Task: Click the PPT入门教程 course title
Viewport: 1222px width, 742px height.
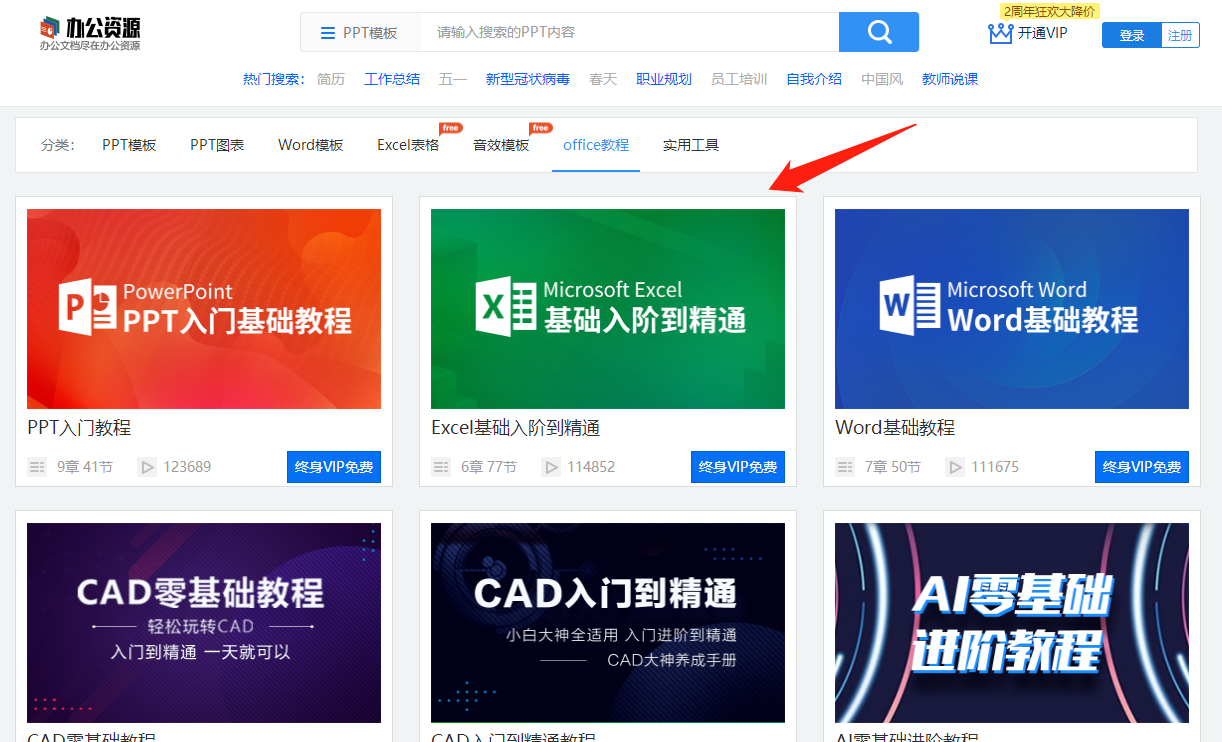Action: tap(79, 428)
